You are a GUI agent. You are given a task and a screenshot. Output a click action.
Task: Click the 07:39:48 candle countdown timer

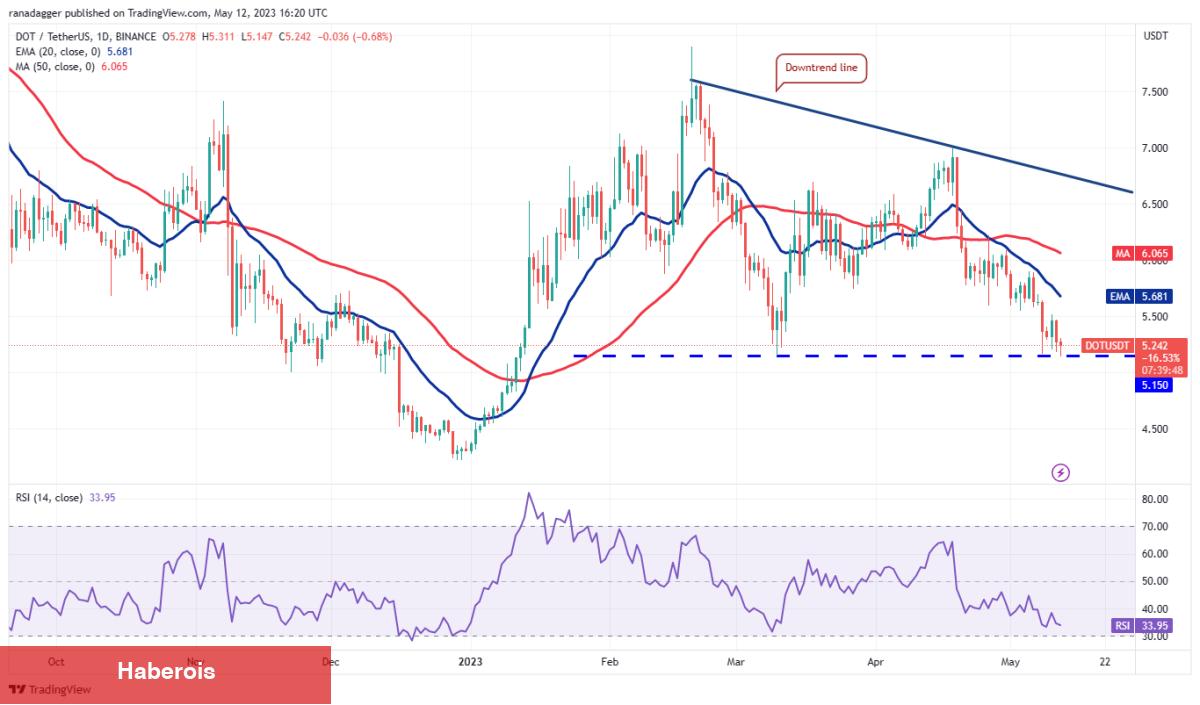1161,369
